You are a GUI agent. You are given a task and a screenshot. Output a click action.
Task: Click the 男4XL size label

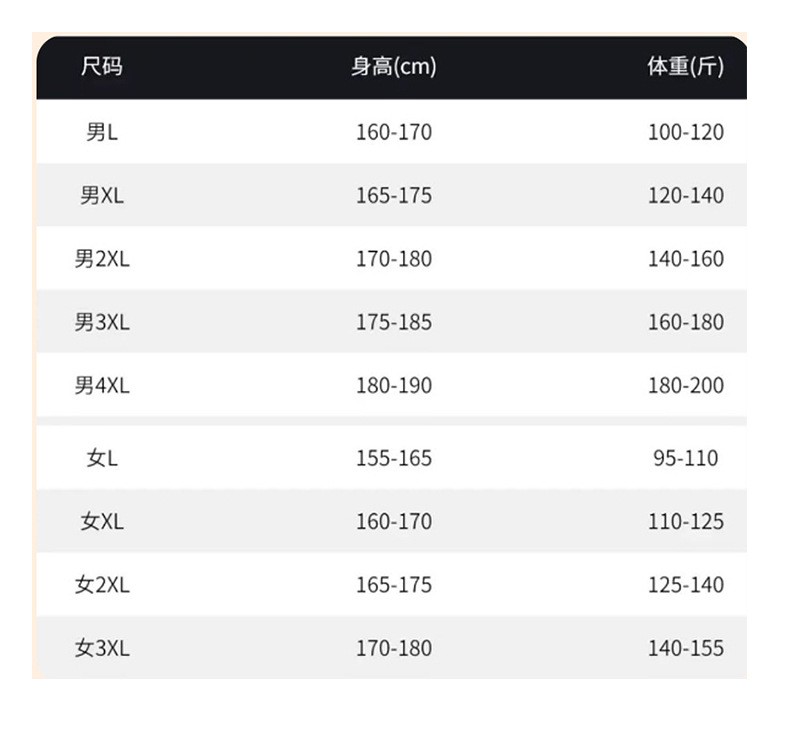click(x=102, y=385)
